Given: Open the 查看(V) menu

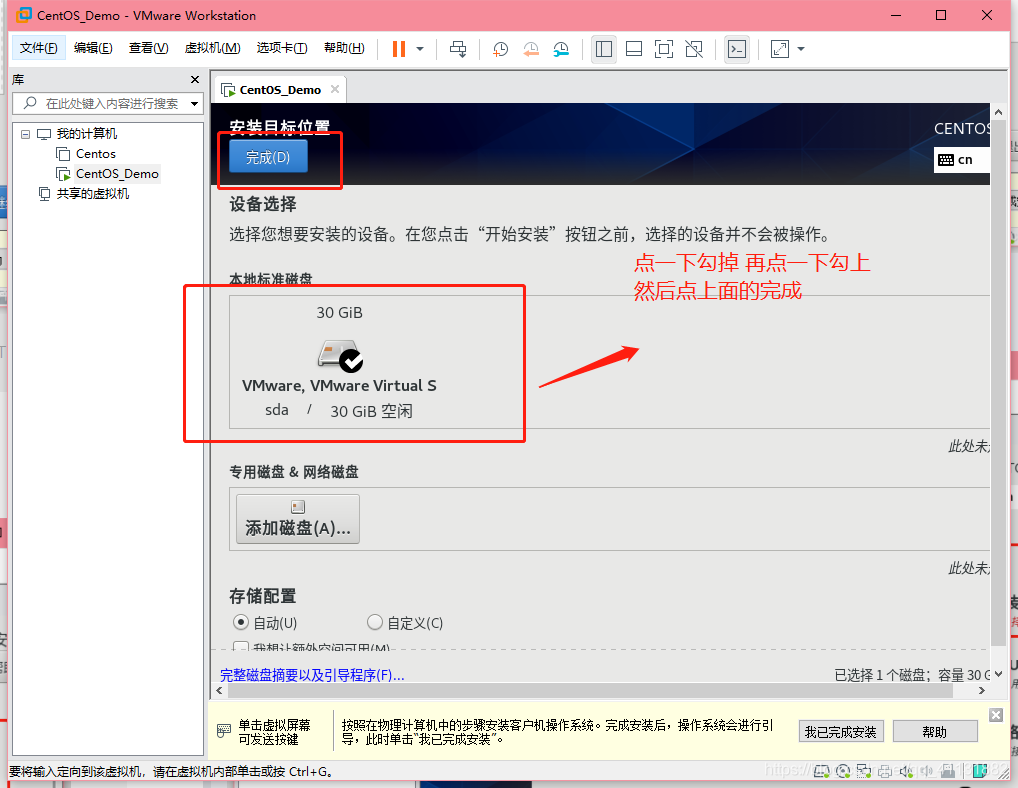Looking at the screenshot, I should tap(148, 48).
